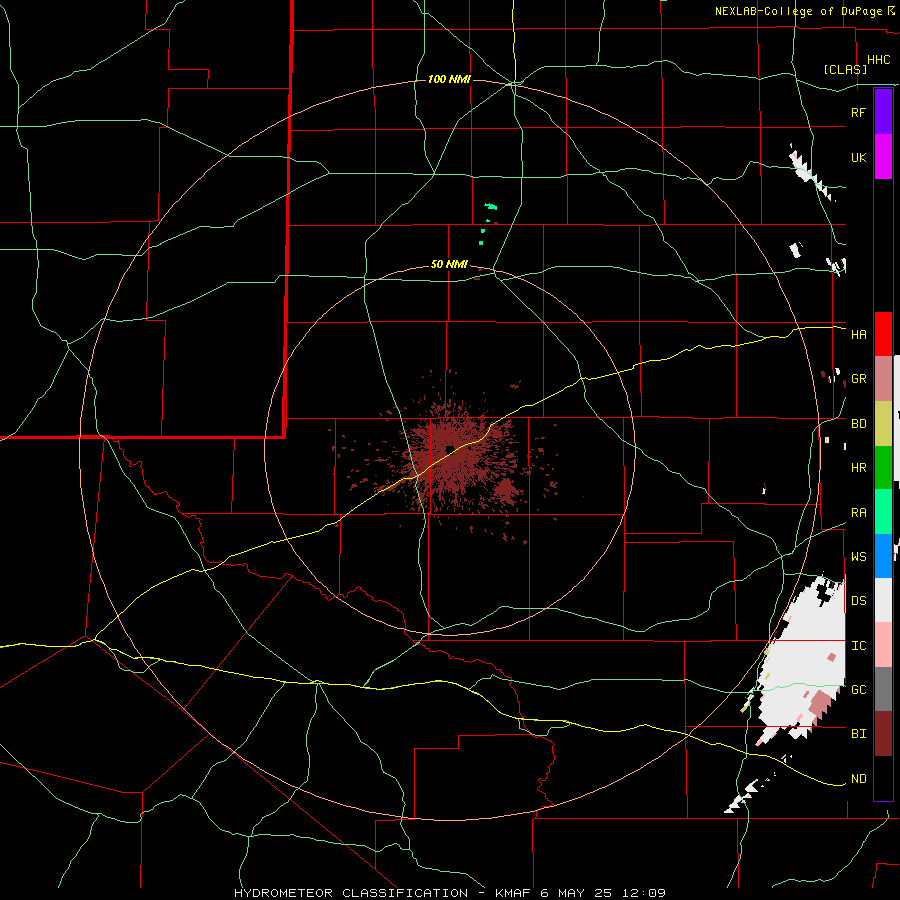
Task: Click the "[CLAS]" units label
Action: pos(845,69)
